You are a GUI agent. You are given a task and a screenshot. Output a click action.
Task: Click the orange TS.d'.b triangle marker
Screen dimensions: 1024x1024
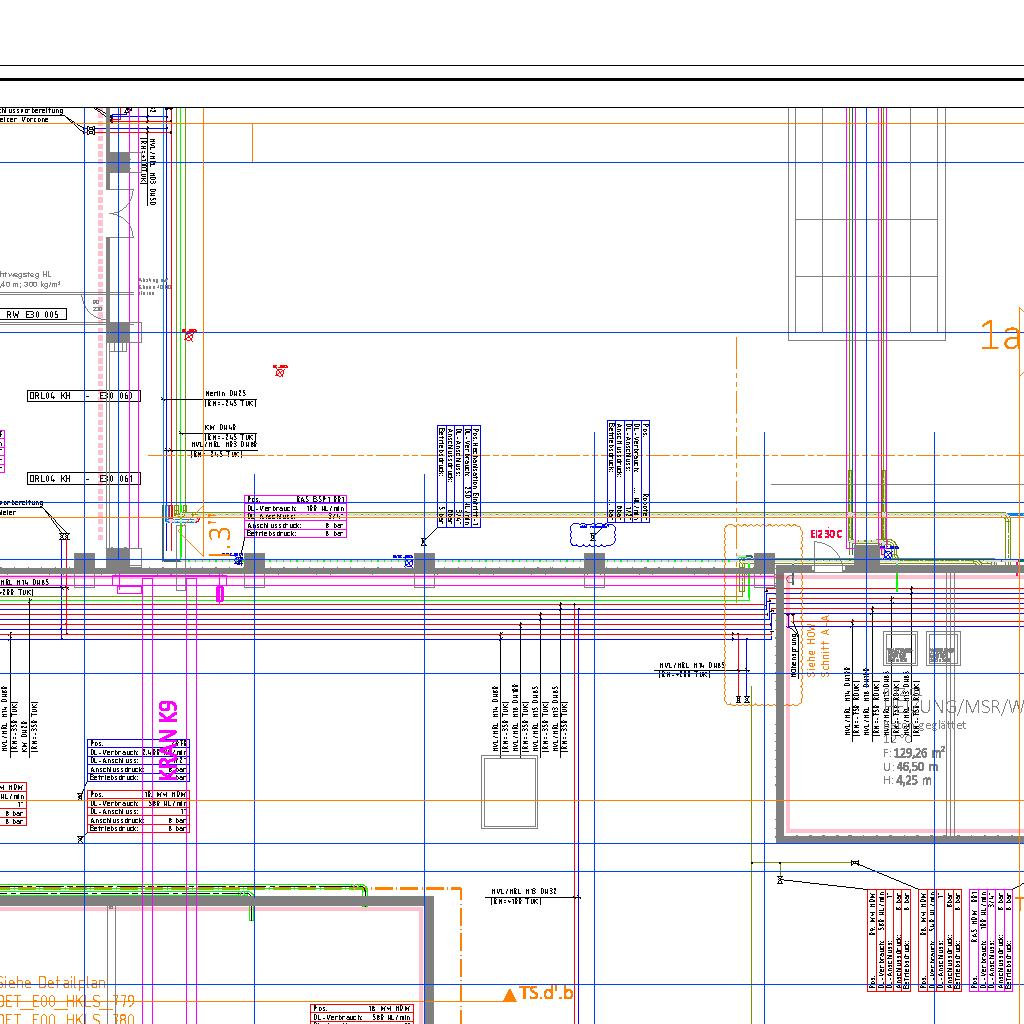(x=509, y=994)
